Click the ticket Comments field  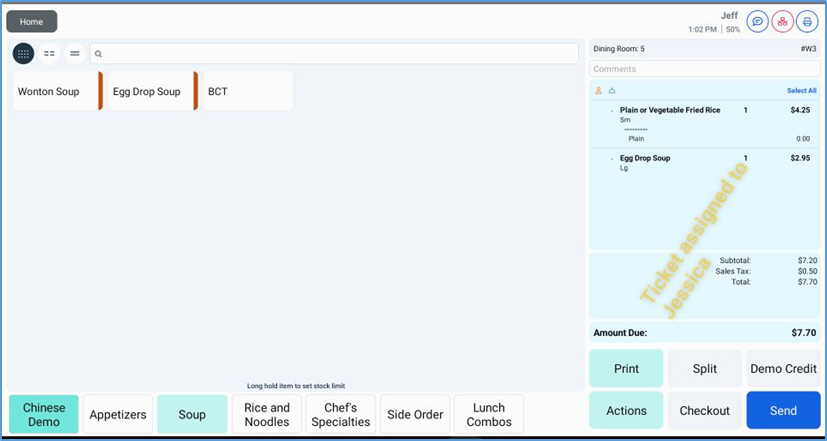704,69
